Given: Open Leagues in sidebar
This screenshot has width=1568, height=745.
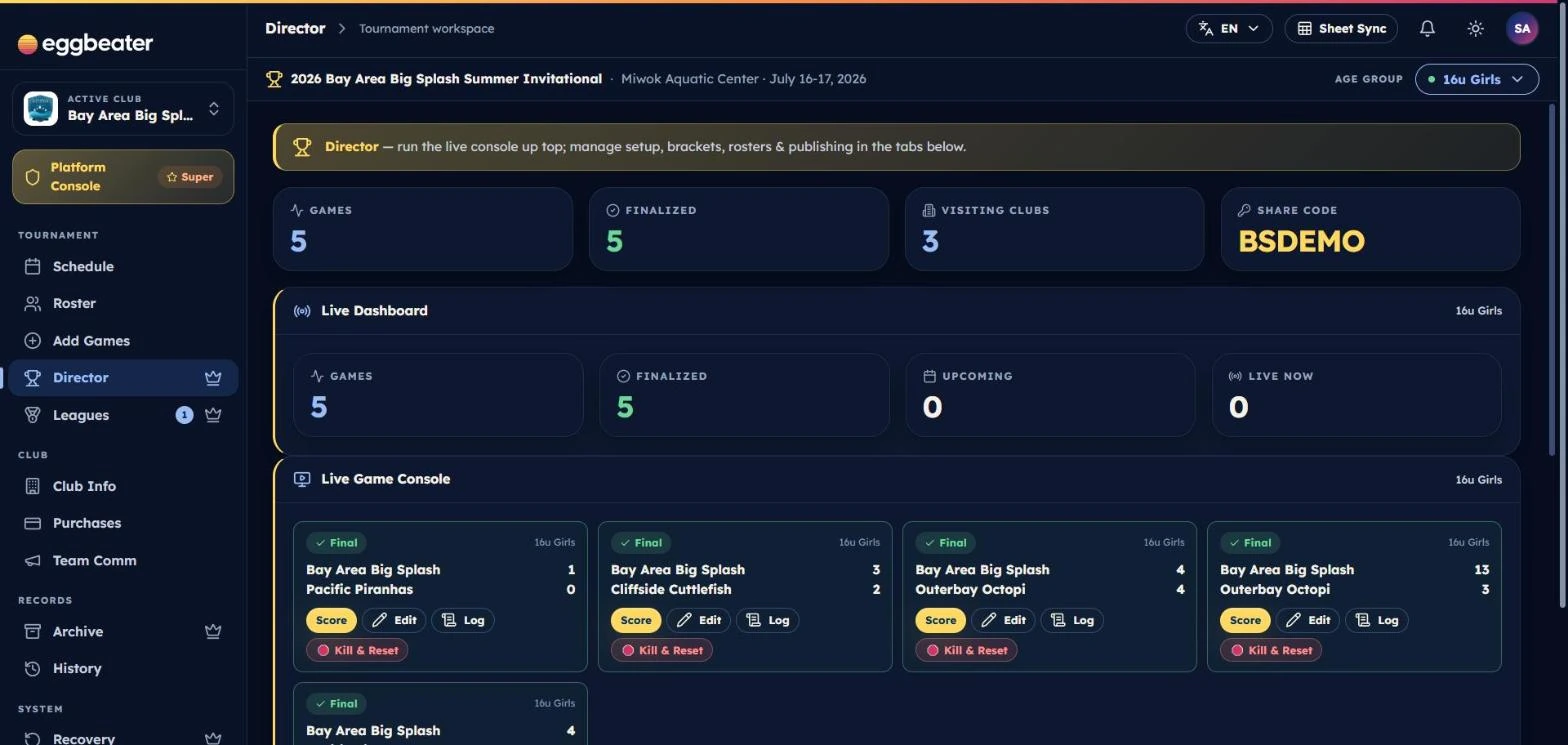Looking at the screenshot, I should click(x=123, y=415).
